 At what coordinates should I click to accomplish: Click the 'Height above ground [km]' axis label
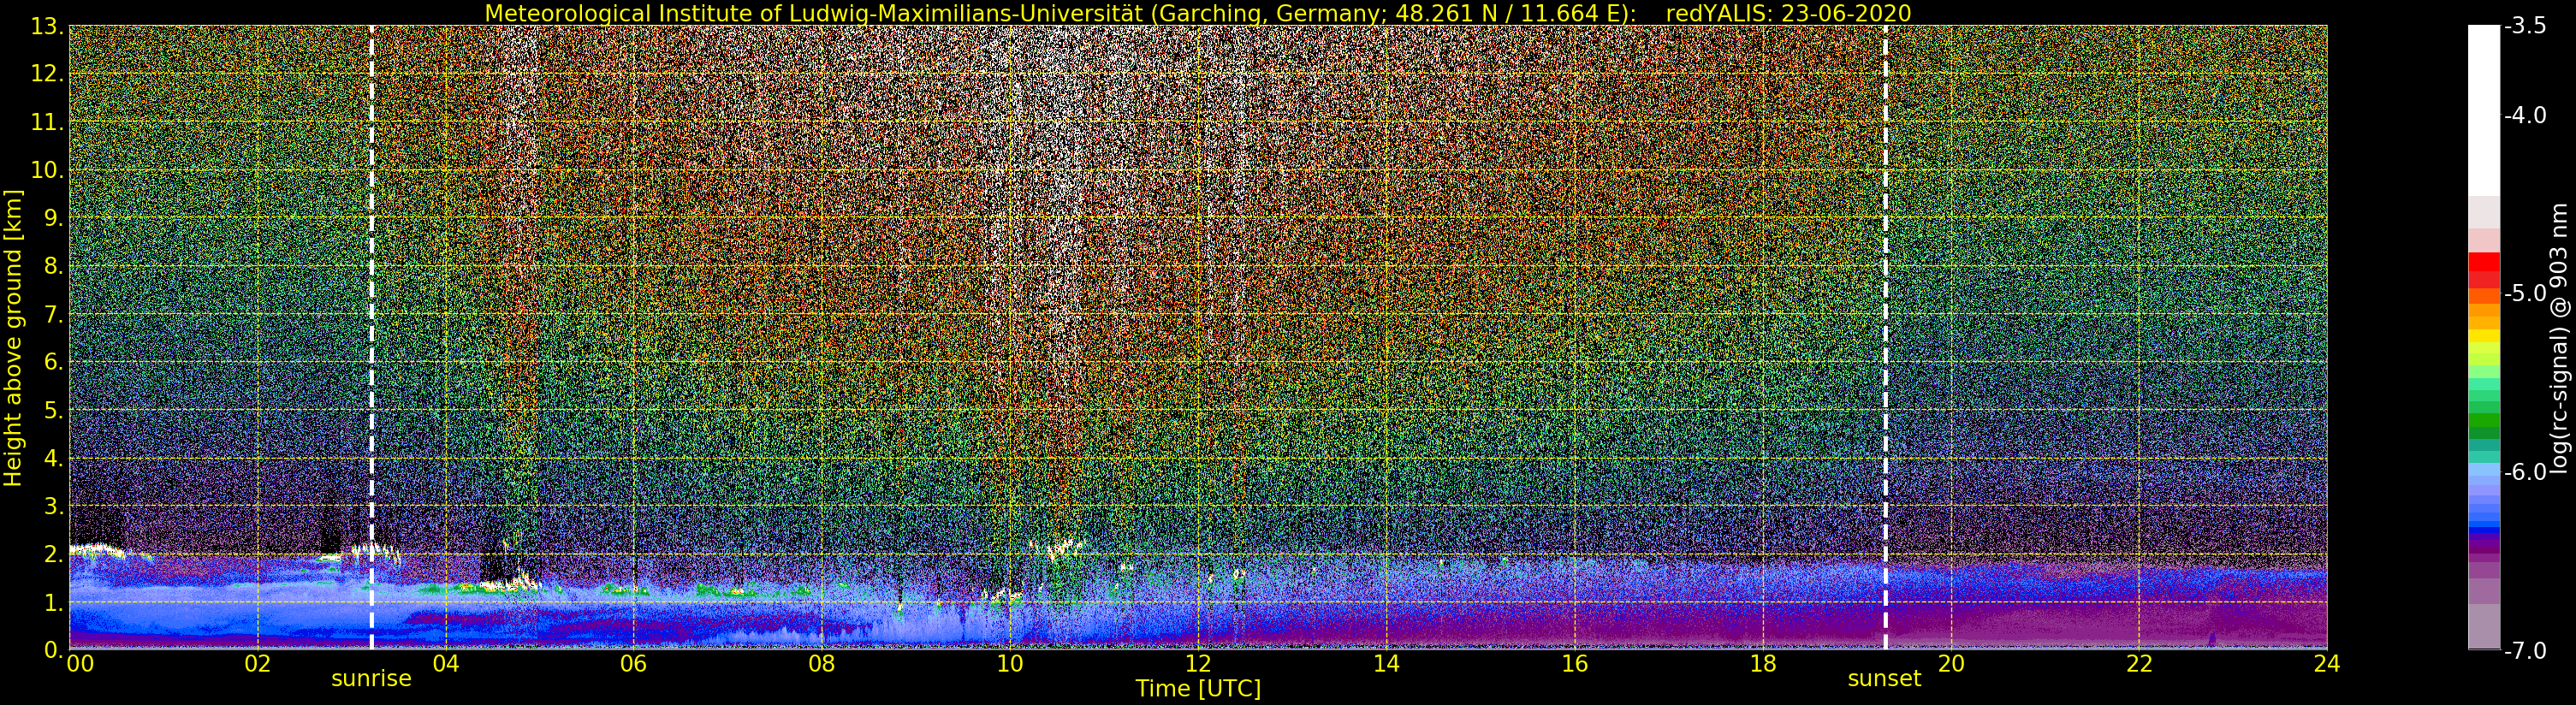click(x=13, y=338)
